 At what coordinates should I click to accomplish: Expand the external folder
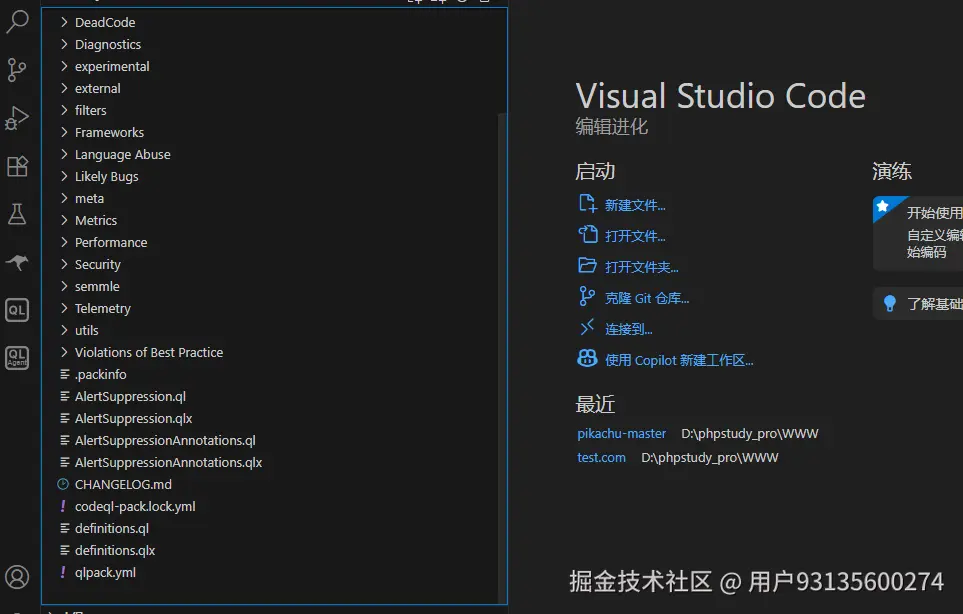click(x=64, y=88)
